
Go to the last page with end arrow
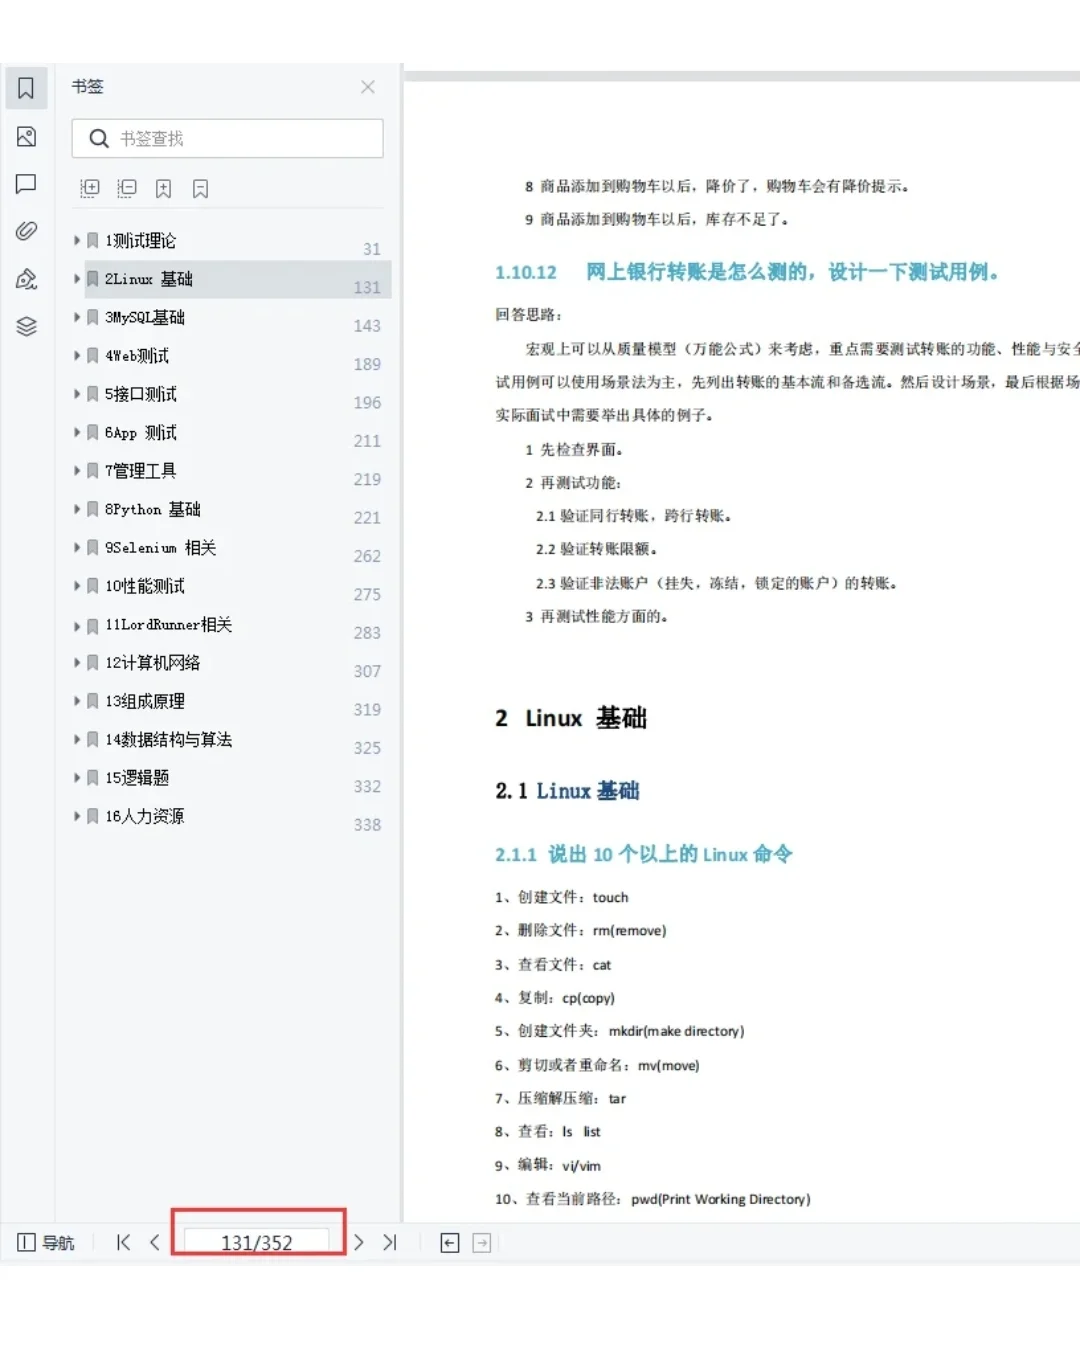click(x=390, y=1242)
